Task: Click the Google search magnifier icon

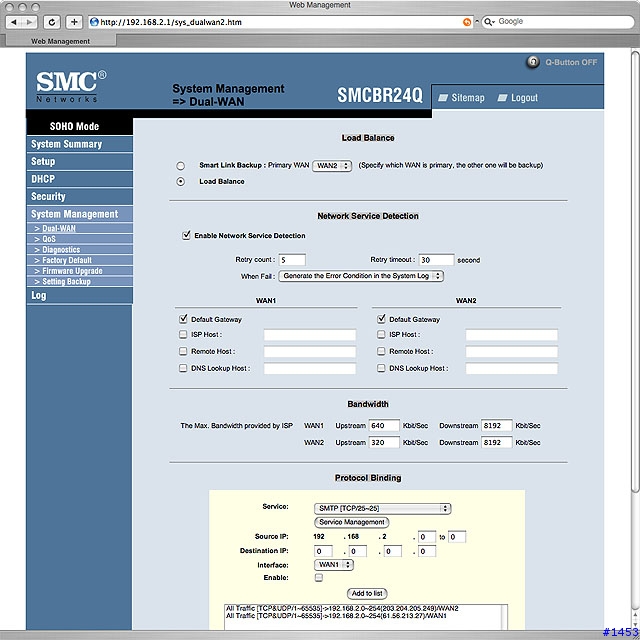Action: (x=489, y=22)
